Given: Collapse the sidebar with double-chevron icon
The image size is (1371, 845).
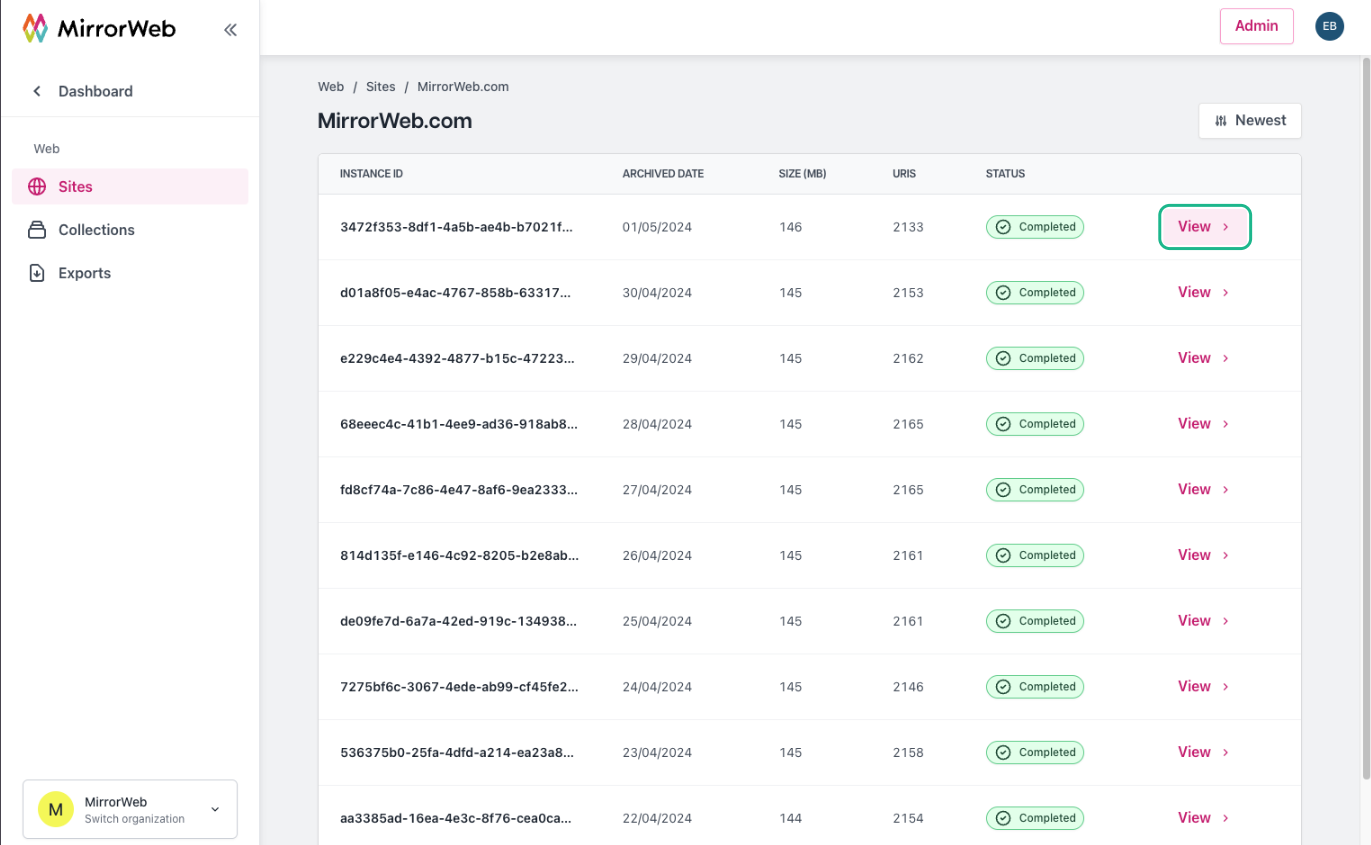Looking at the screenshot, I should [x=230, y=30].
